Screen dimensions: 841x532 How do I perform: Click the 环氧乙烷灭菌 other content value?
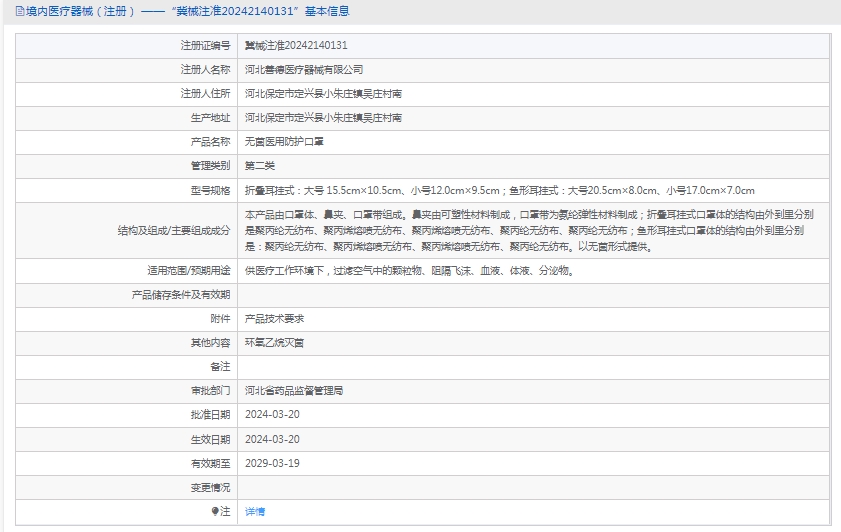pyautogui.click(x=274, y=342)
